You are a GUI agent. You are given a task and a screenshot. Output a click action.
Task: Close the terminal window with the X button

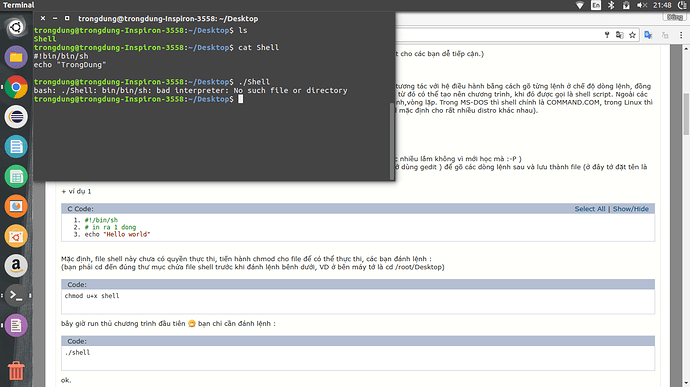coord(43,18)
